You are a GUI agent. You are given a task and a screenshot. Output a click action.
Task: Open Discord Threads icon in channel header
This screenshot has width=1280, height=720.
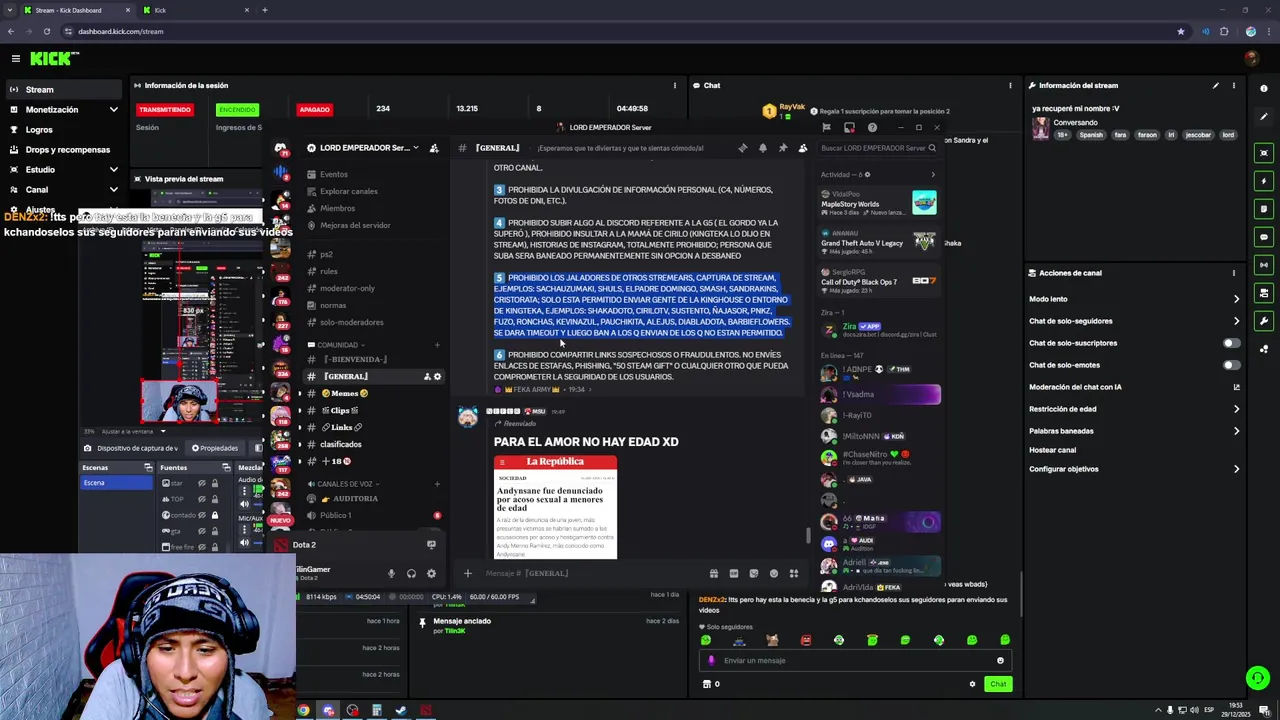pyautogui.click(x=742, y=148)
